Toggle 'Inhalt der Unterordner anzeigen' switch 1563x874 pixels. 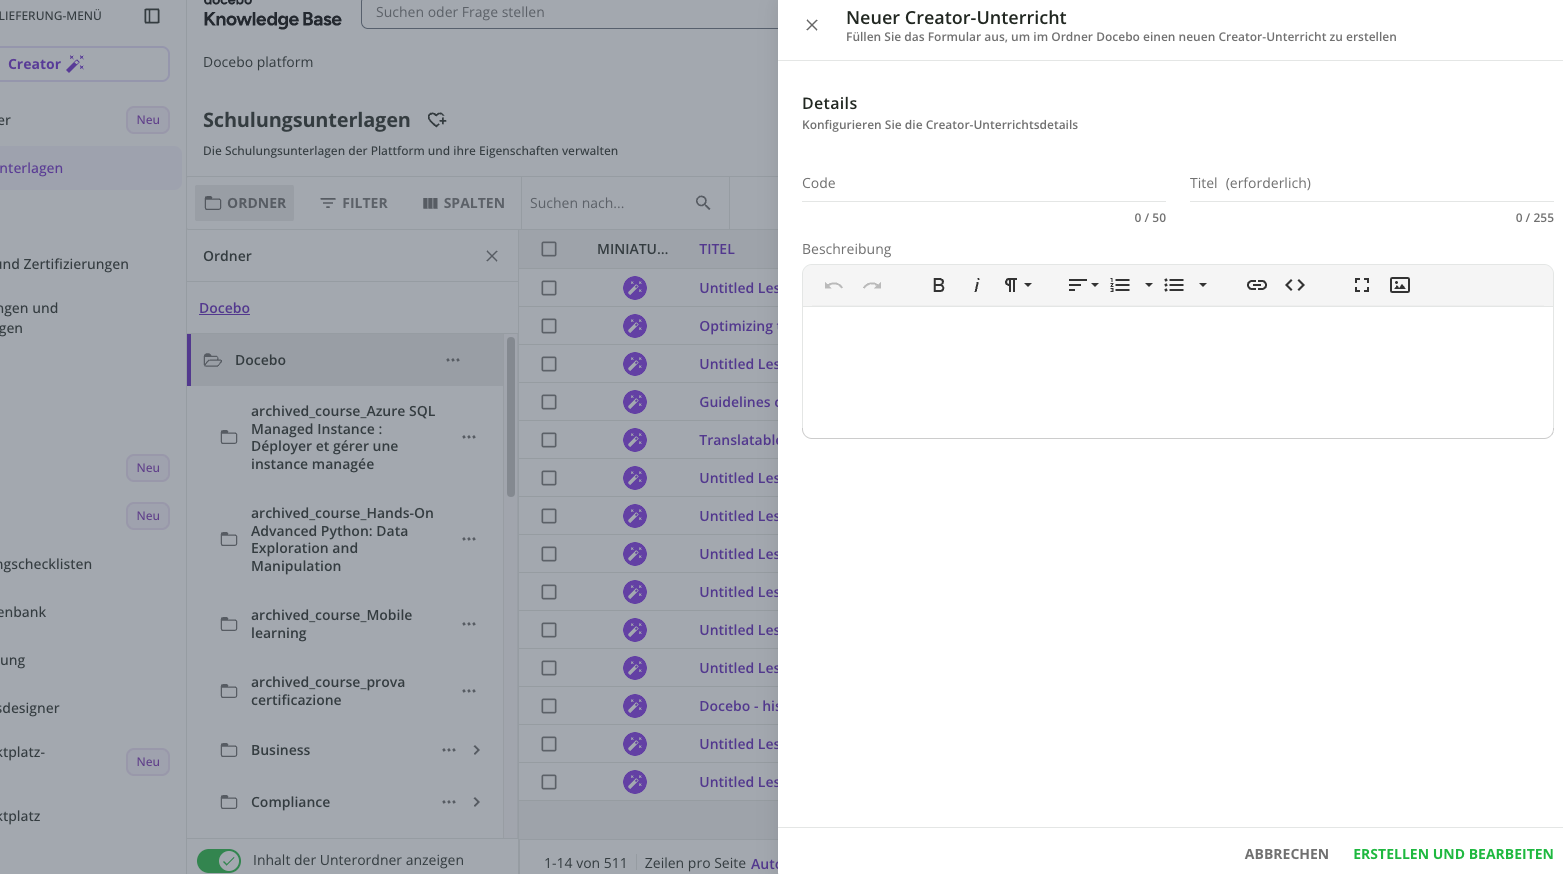click(x=219, y=860)
